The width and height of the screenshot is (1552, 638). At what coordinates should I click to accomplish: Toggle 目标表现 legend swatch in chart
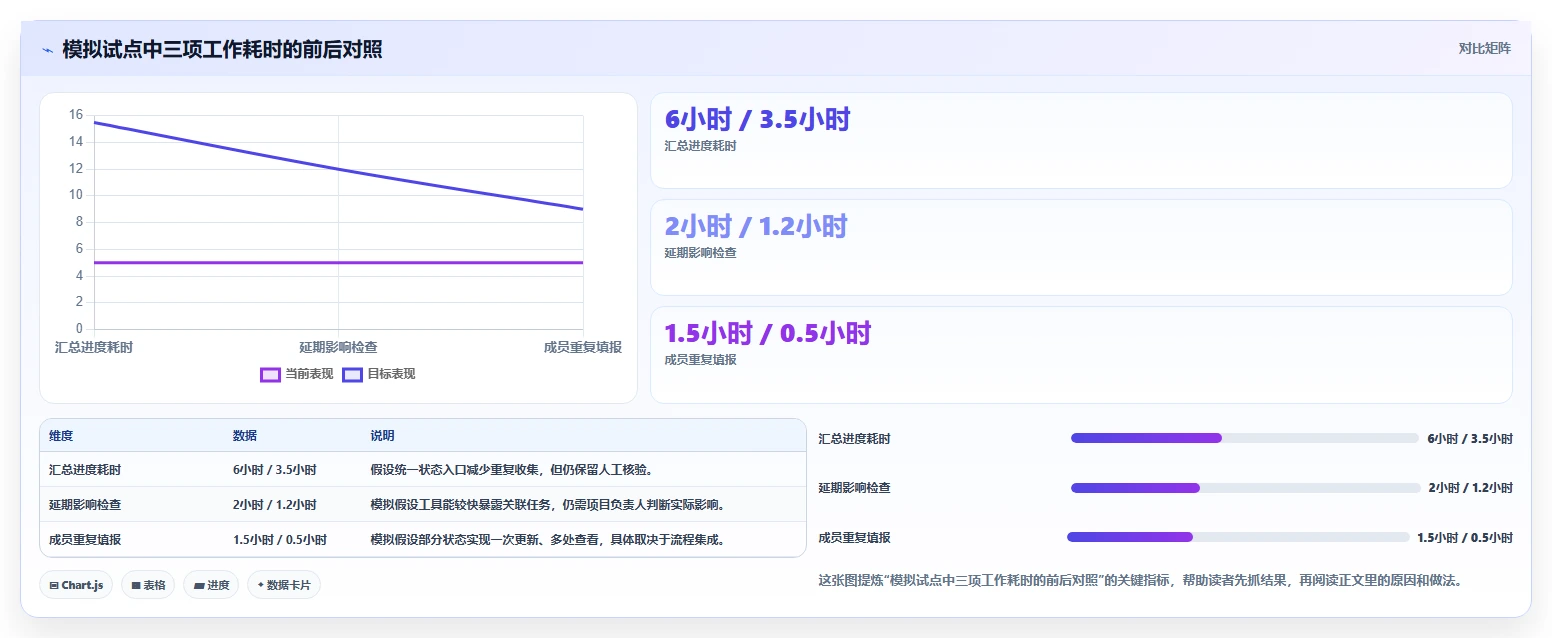point(352,374)
